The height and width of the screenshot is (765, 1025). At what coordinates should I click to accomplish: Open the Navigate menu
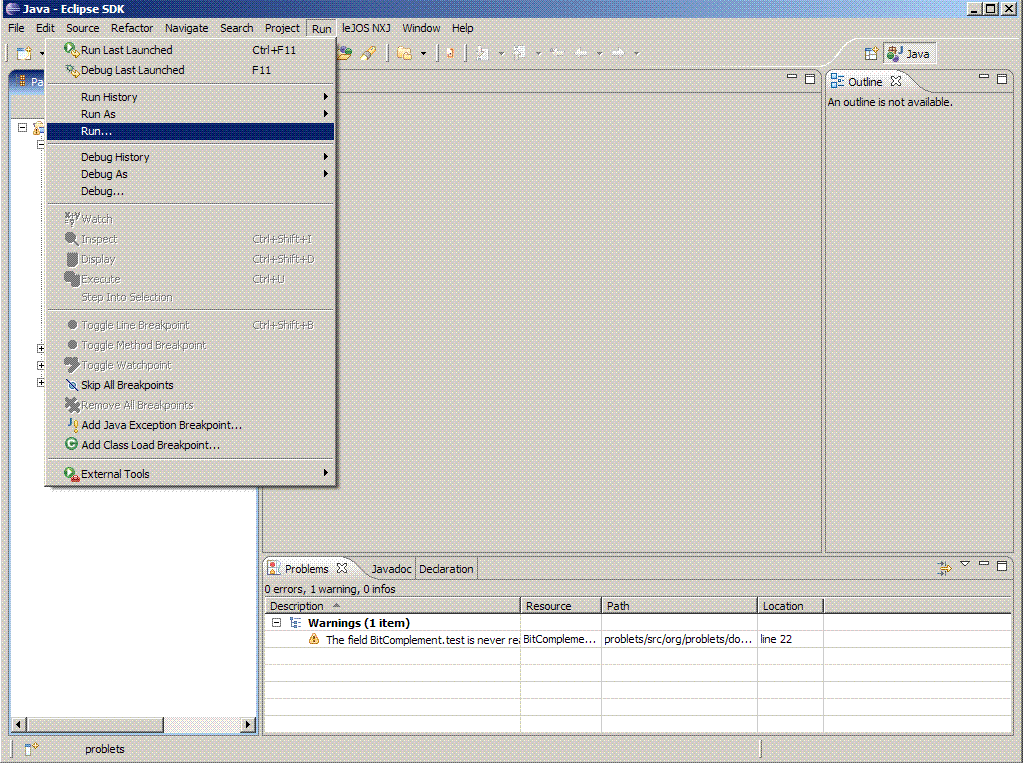click(x=186, y=28)
